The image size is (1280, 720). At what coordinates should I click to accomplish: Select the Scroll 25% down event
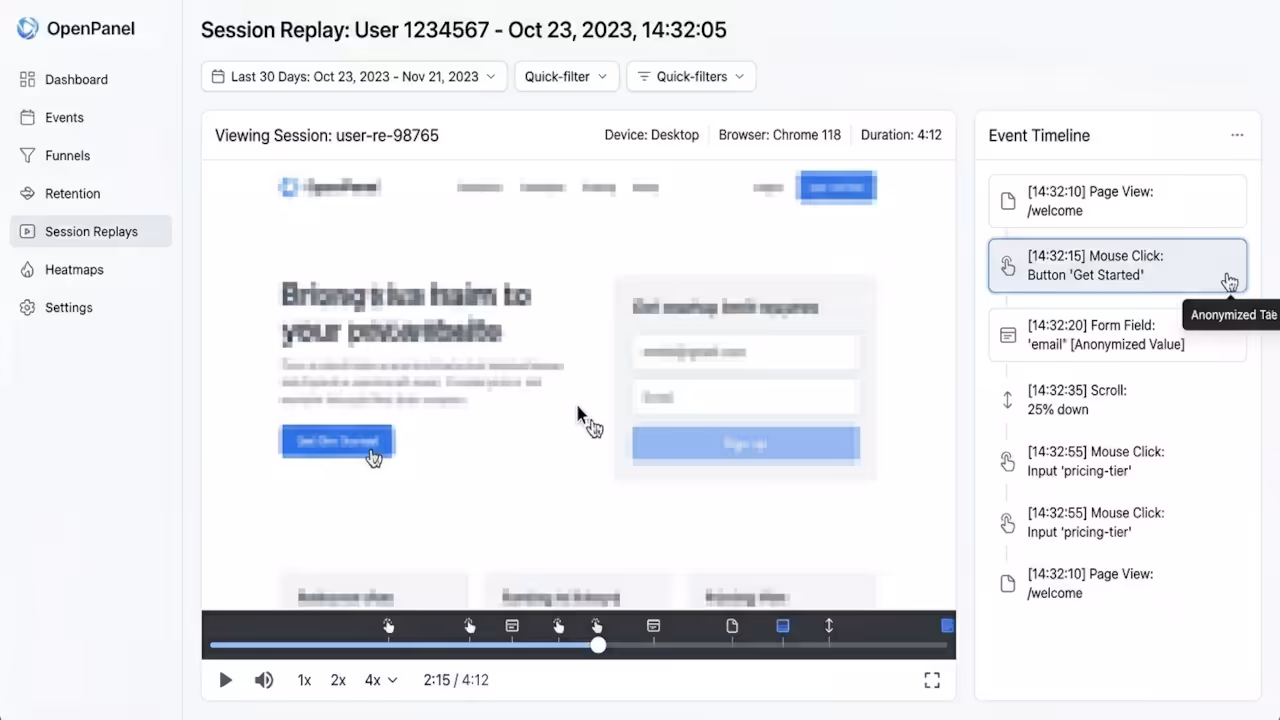coord(1117,400)
